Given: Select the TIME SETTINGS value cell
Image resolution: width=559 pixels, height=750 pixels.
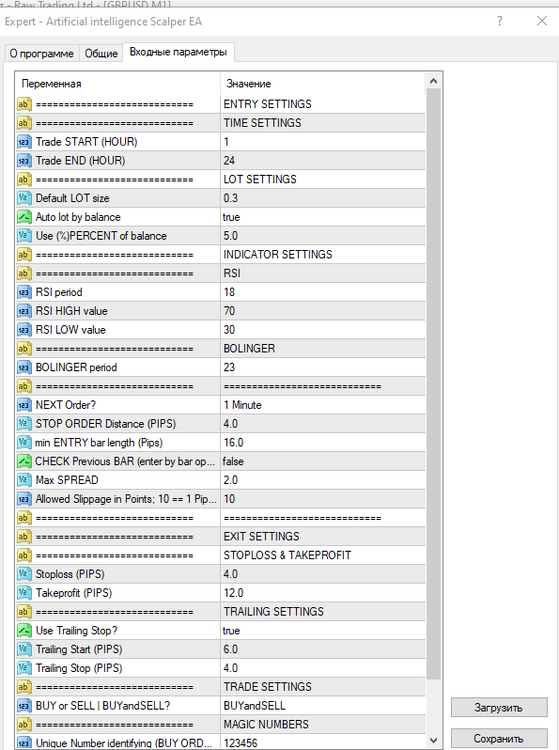Looking at the screenshot, I should (323, 123).
